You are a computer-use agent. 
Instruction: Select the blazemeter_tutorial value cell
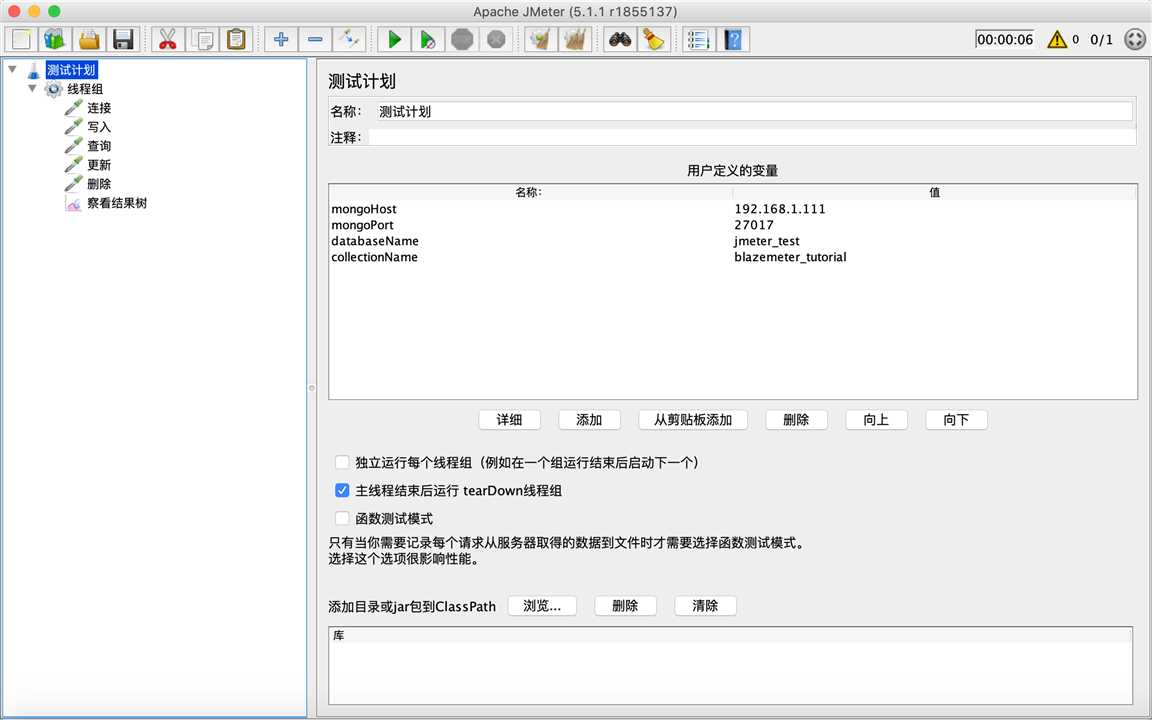point(935,257)
